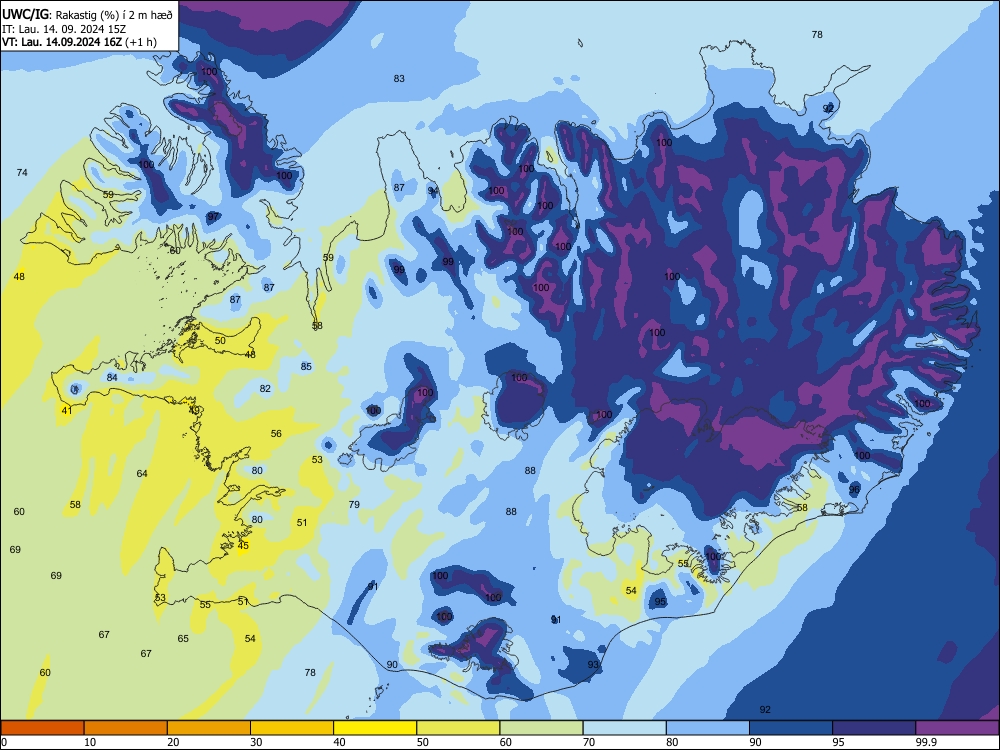1000x750 pixels.
Task: Click the medium blue 80–90 legend swatch
Action: pos(708,728)
